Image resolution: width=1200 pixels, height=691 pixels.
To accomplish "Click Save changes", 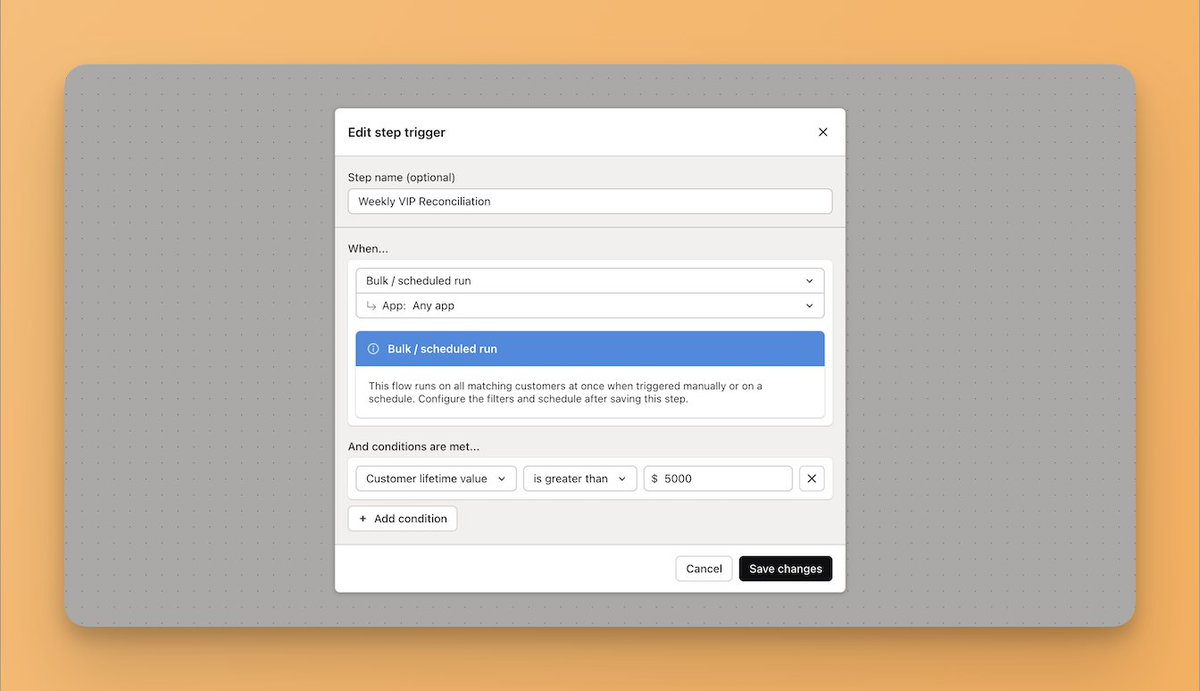I will pos(785,569).
